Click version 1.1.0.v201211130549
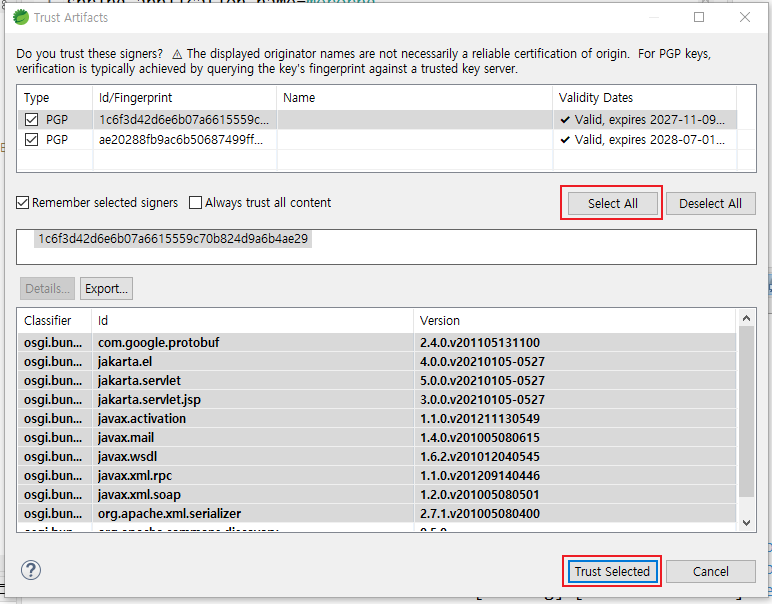Image resolution: width=772 pixels, height=604 pixels. coord(480,418)
